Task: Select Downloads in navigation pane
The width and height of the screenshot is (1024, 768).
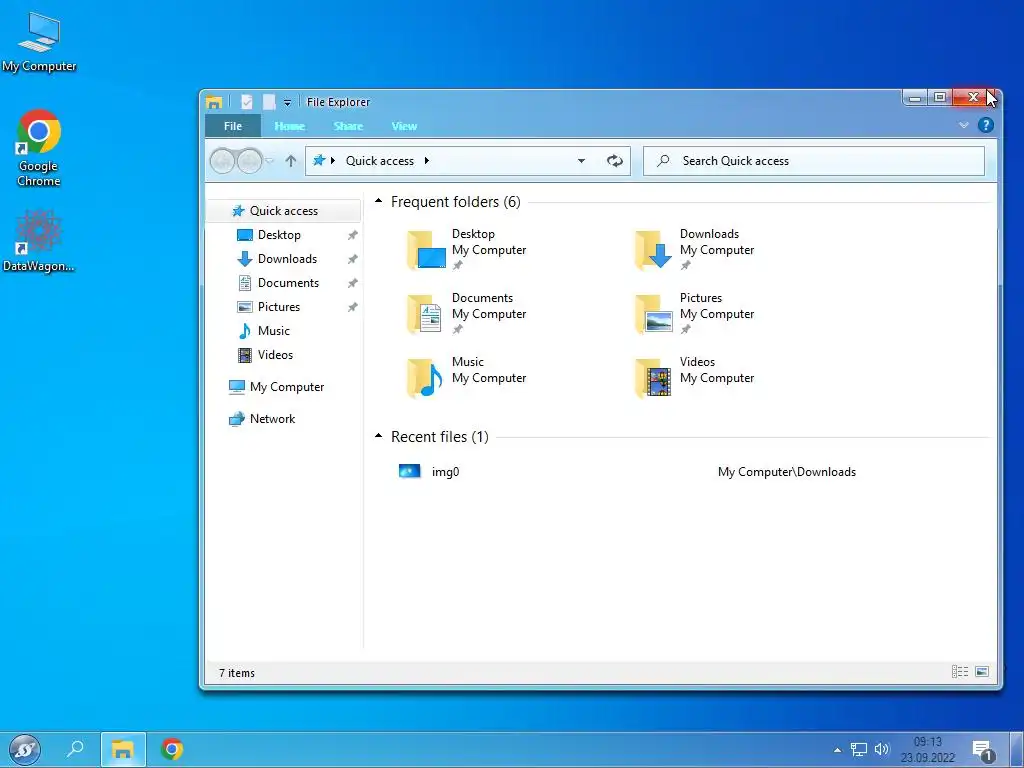Action: click(x=287, y=259)
